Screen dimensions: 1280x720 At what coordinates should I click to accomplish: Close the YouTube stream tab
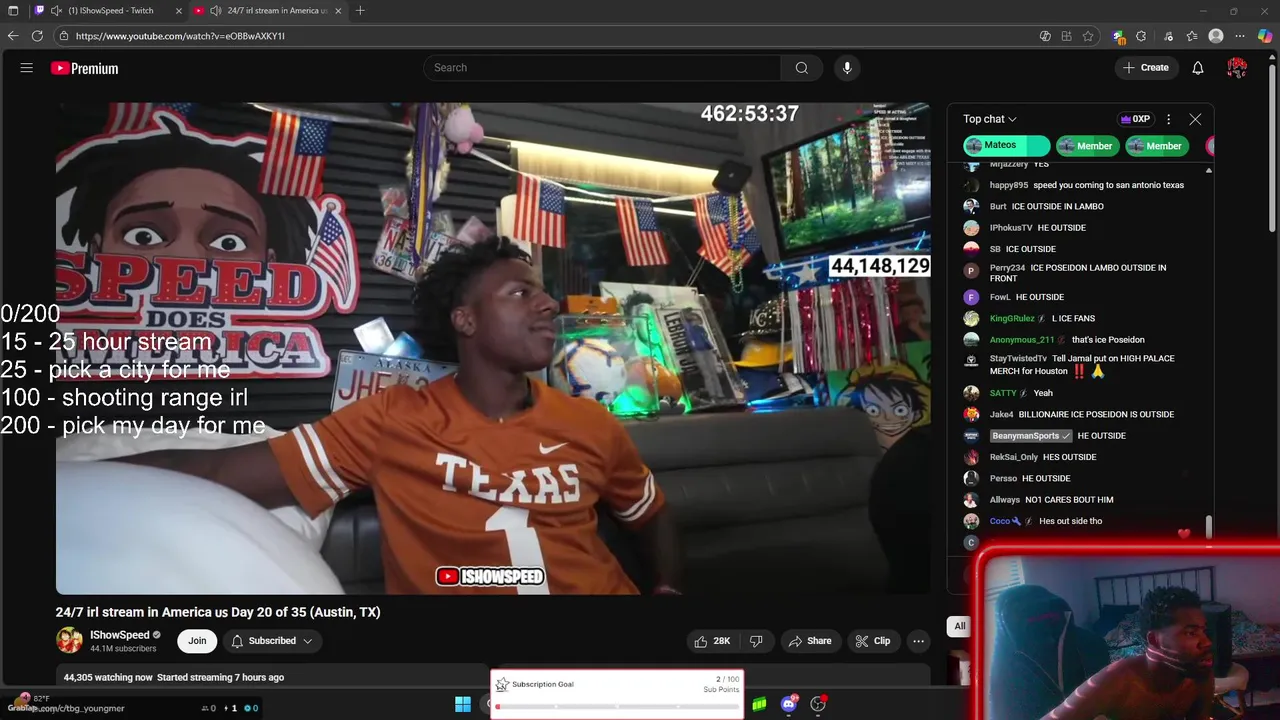[338, 10]
